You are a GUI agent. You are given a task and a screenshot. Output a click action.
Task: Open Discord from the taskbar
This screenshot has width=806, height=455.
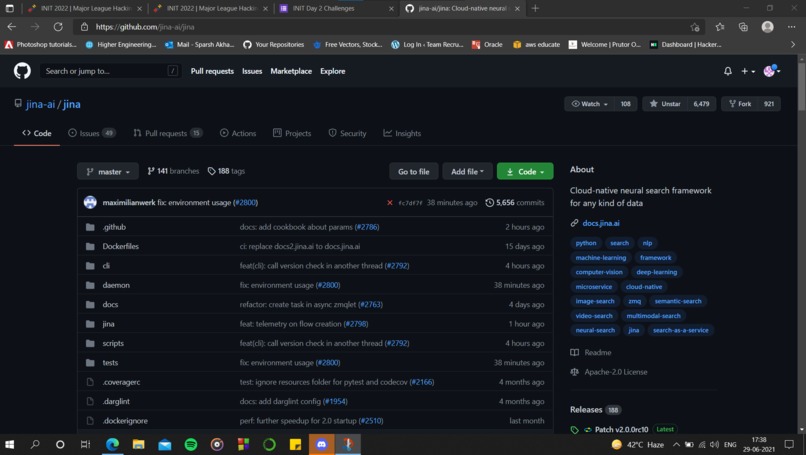[322, 444]
